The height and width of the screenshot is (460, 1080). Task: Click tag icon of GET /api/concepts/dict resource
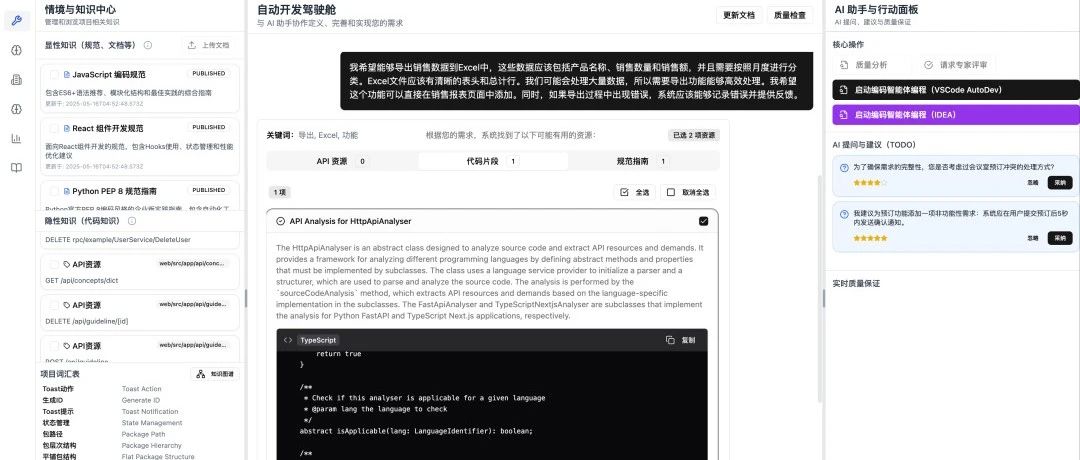[67, 264]
